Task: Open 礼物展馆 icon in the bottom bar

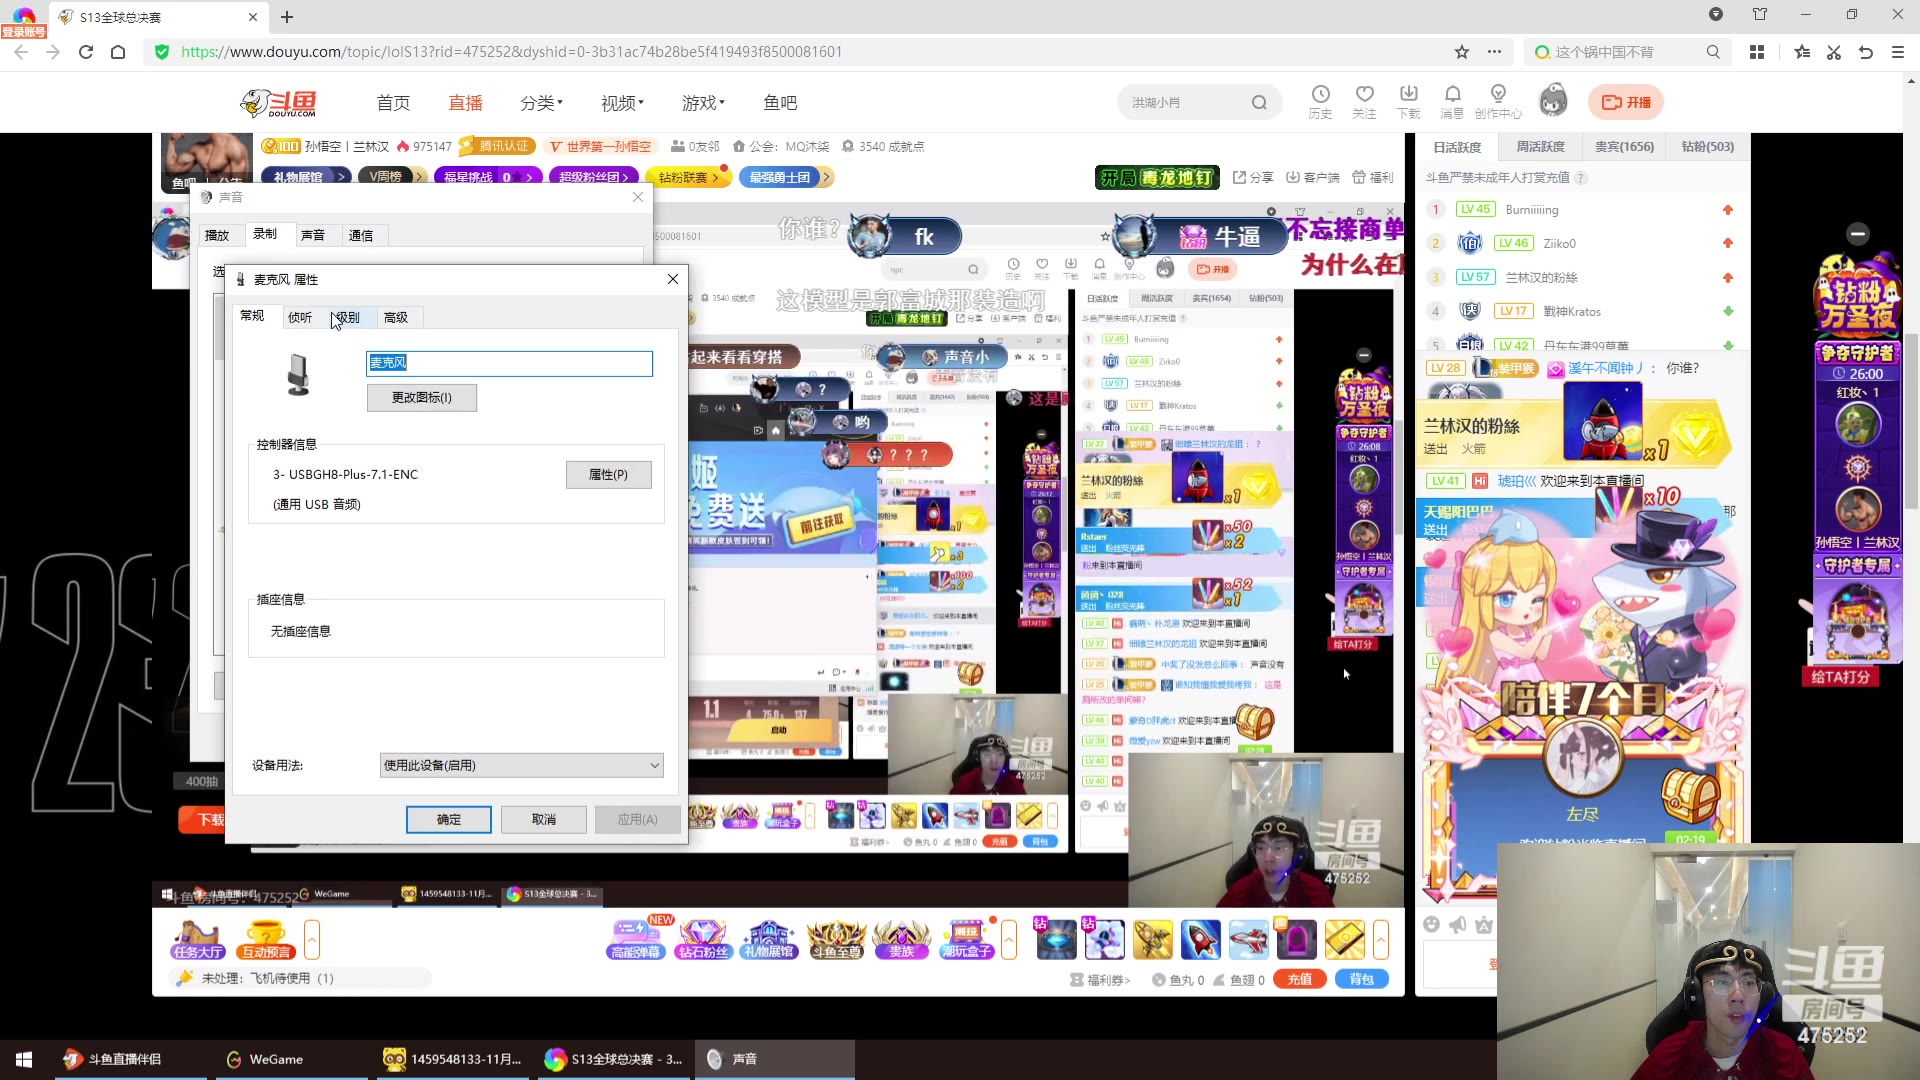Action: [769, 940]
